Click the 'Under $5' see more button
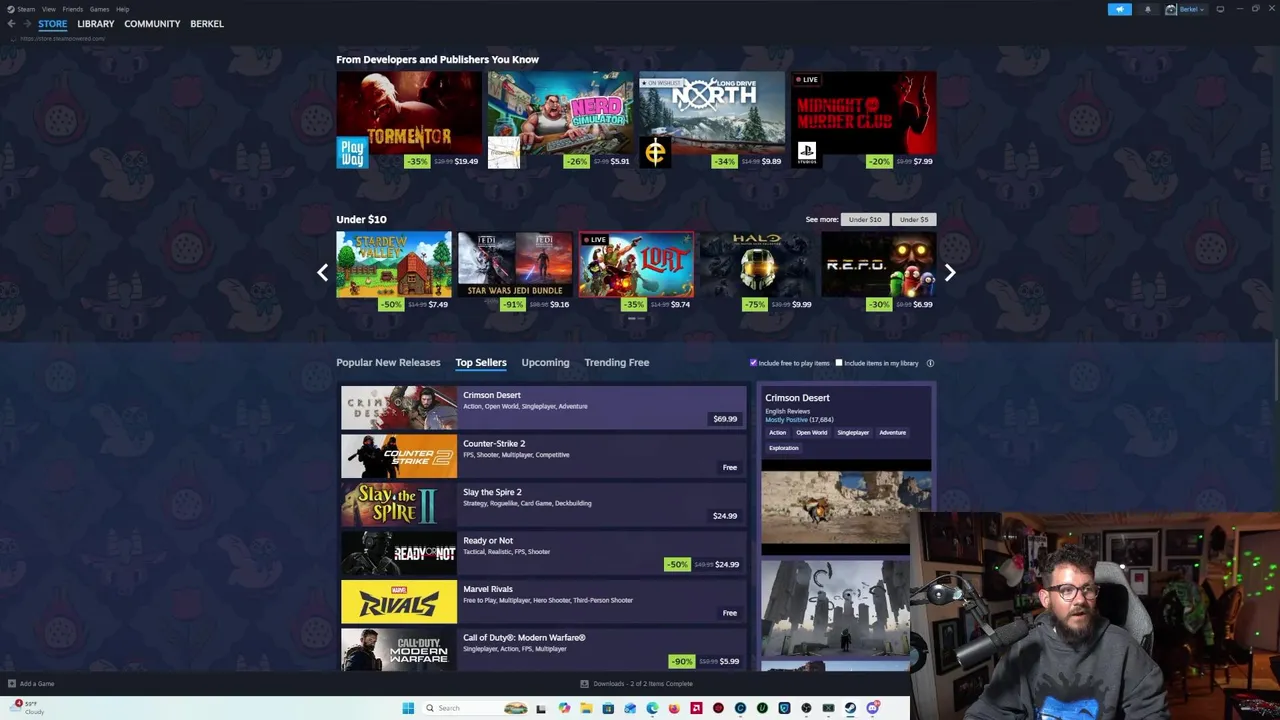Image resolution: width=1280 pixels, height=720 pixels. point(914,219)
